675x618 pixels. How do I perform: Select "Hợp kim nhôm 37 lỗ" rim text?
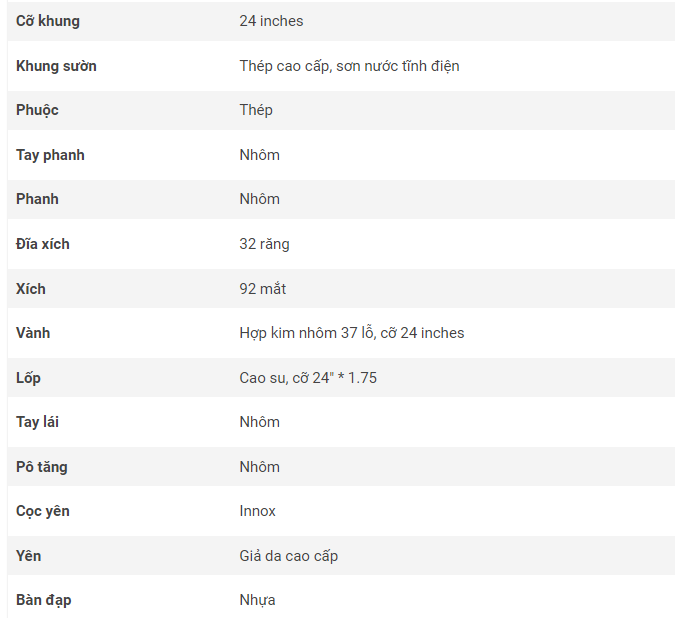(305, 333)
